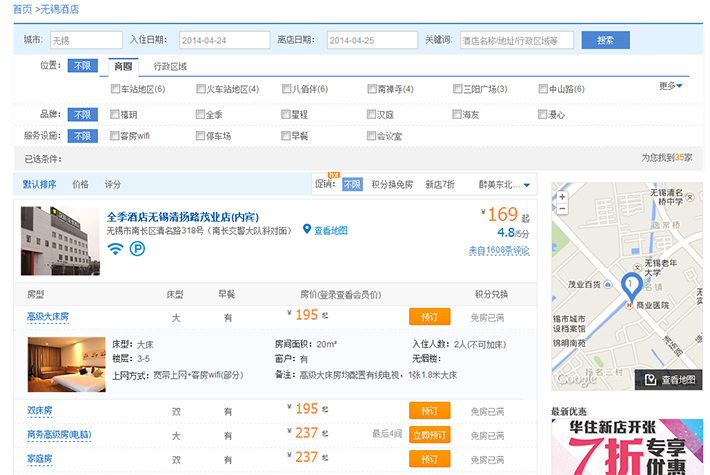Click the 关键词 keyword input field
The width and height of the screenshot is (710, 475).
click(x=516, y=40)
